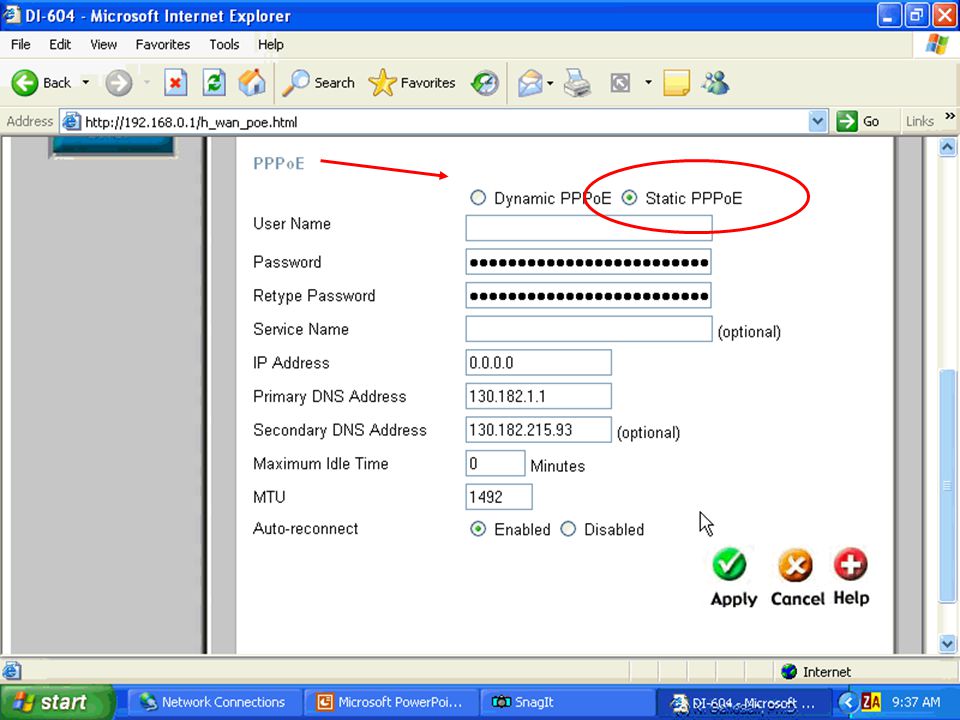Click the IP Address field
Image resolution: width=960 pixels, height=720 pixels.
[538, 362]
